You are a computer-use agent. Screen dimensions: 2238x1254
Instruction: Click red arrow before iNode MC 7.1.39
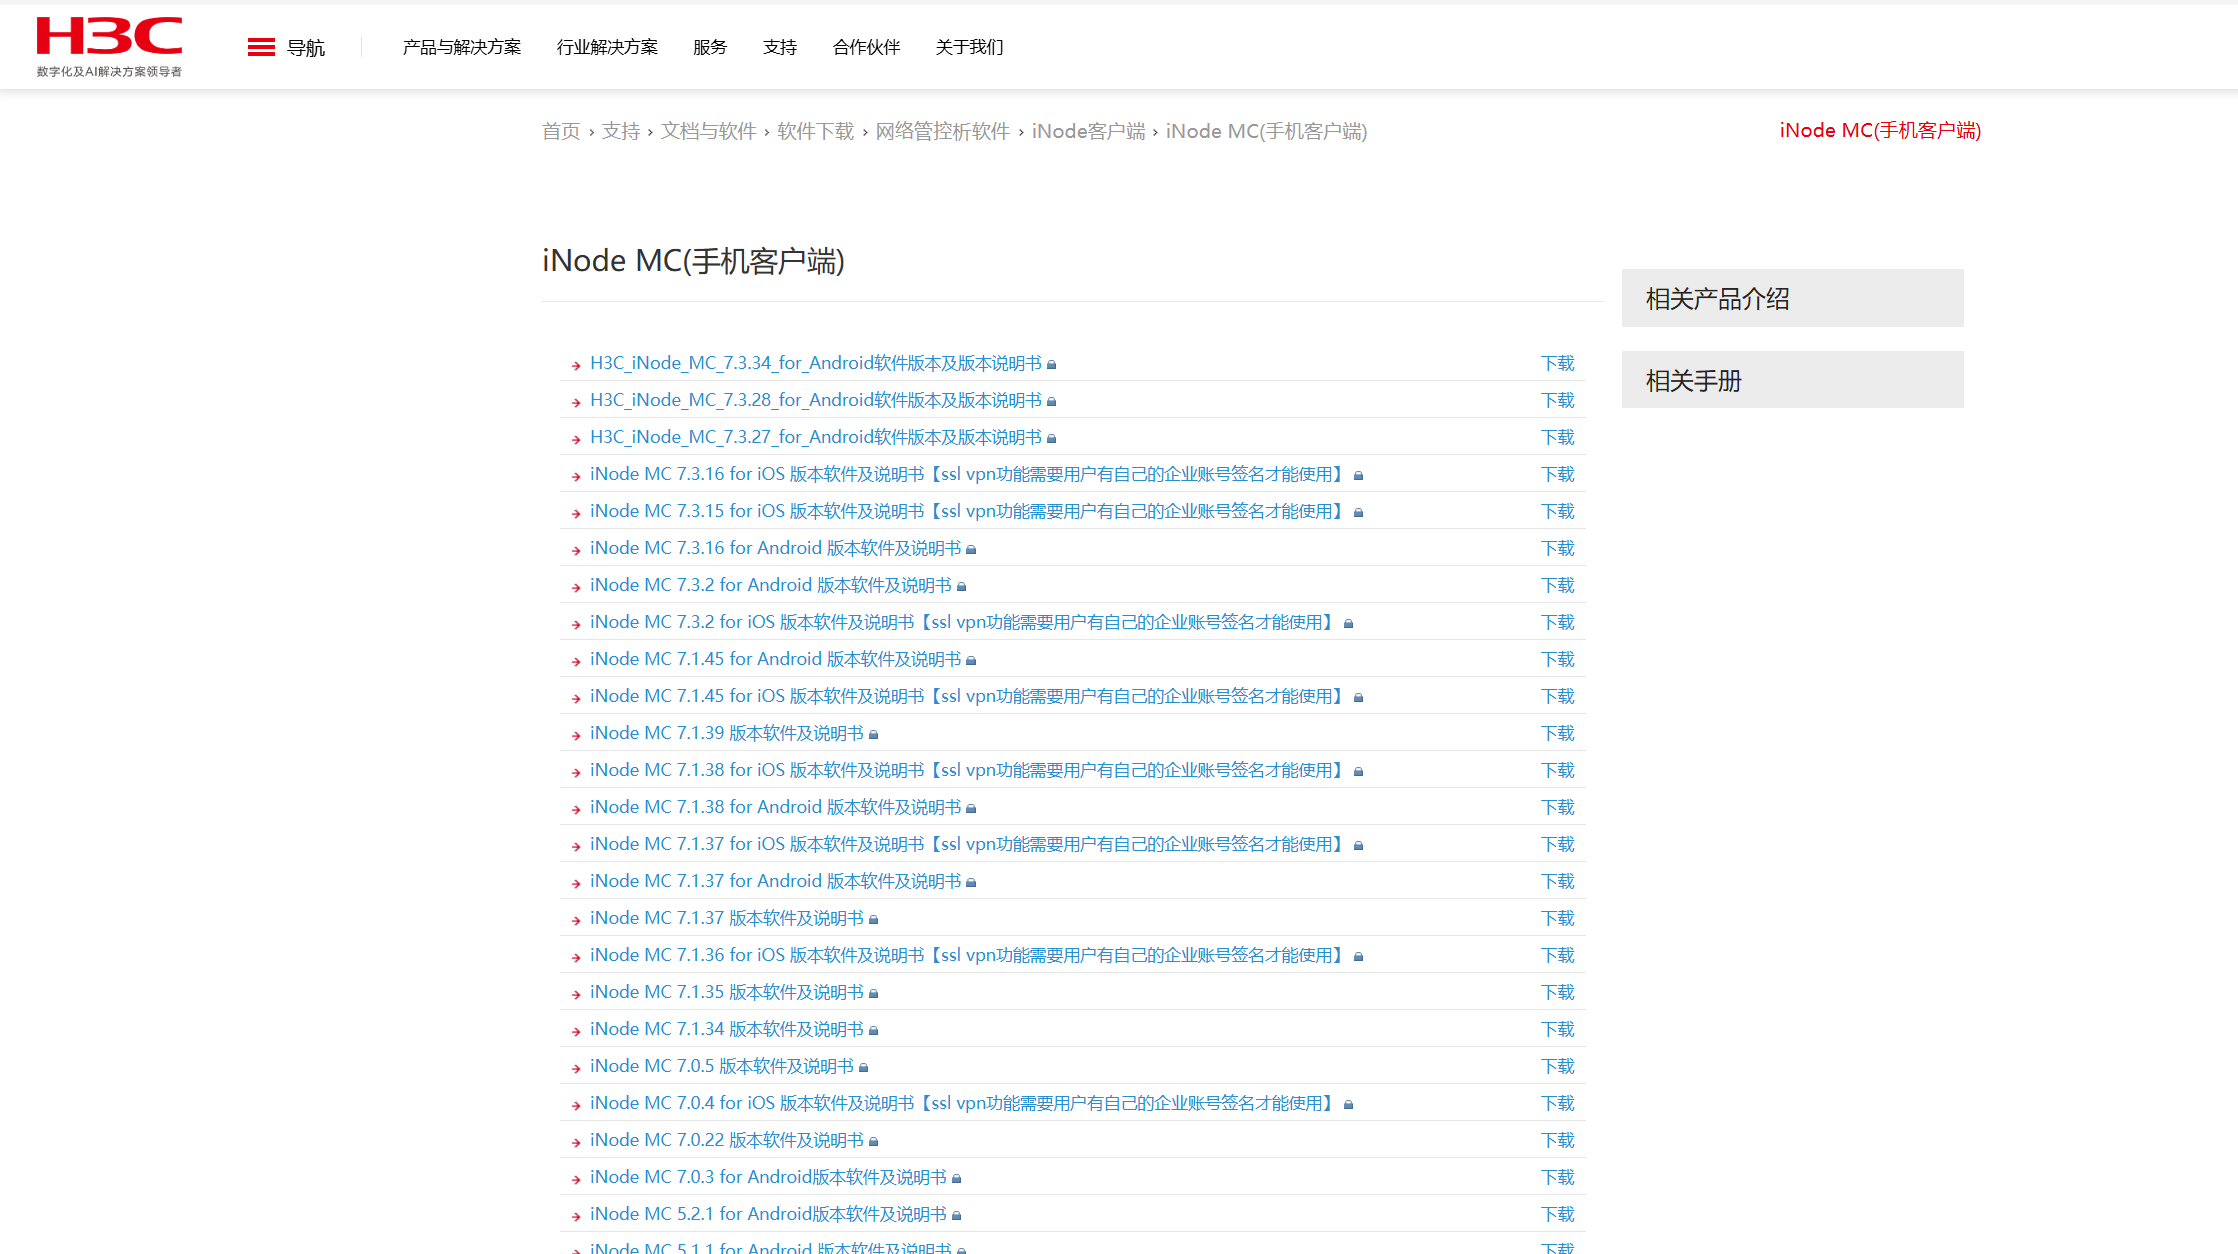pos(576,735)
